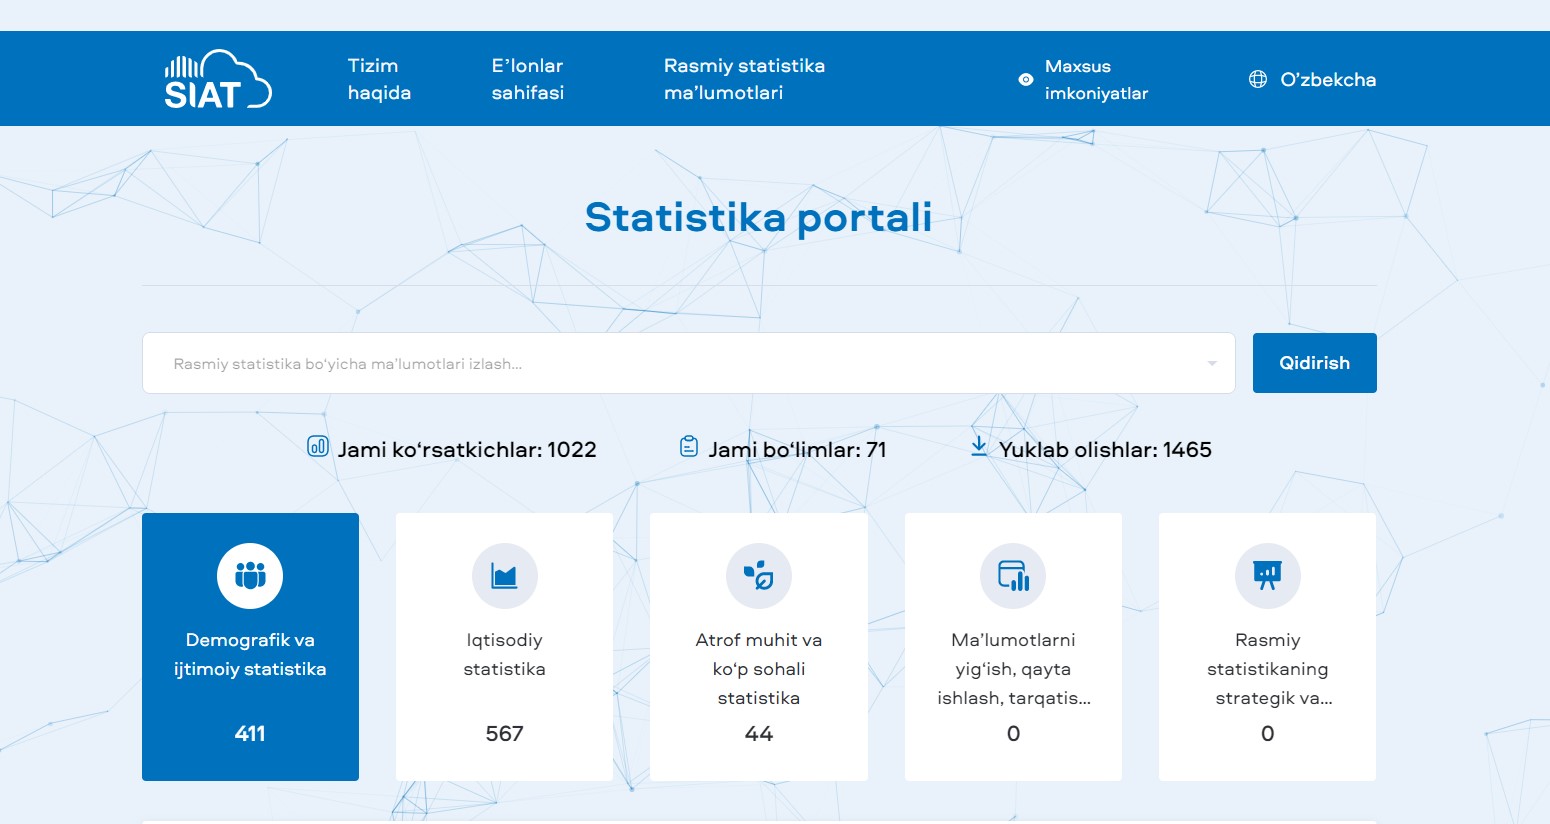Viewport: 1550px width, 824px height.
Task: Open Maxsus imkoniyatlar accessibility options
Action: [x=1097, y=79]
